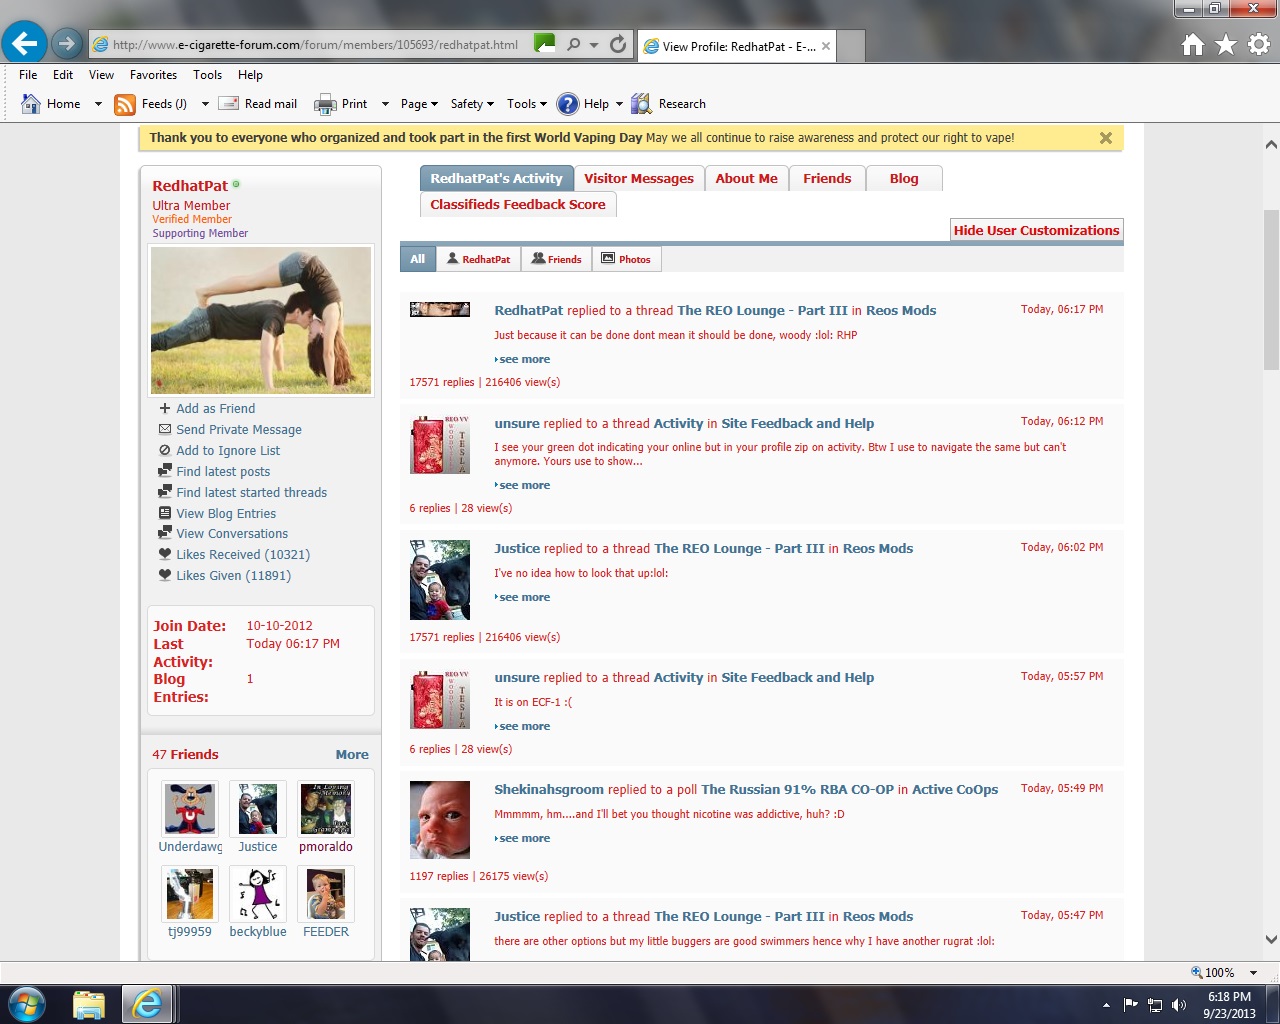Open the address bar search dropdown arrow

594,45
